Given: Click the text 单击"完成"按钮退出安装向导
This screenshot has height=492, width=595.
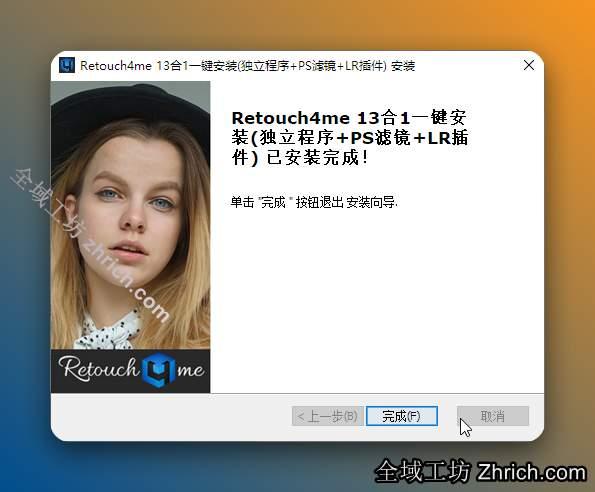Looking at the screenshot, I should (314, 202).
